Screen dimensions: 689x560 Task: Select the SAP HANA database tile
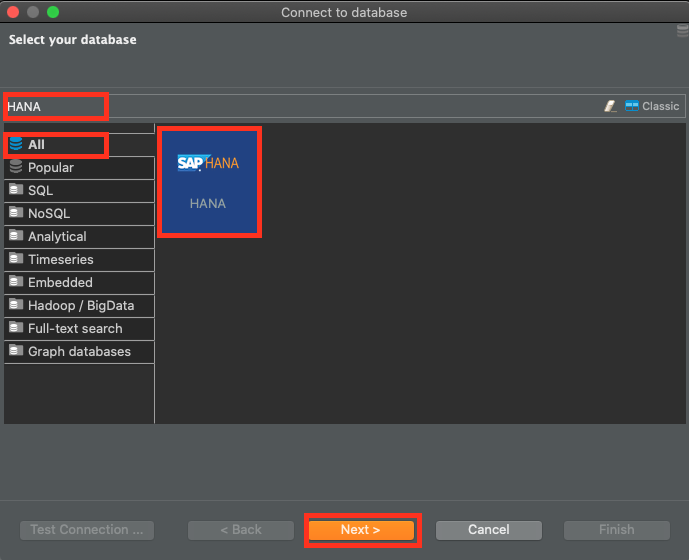[x=209, y=182]
